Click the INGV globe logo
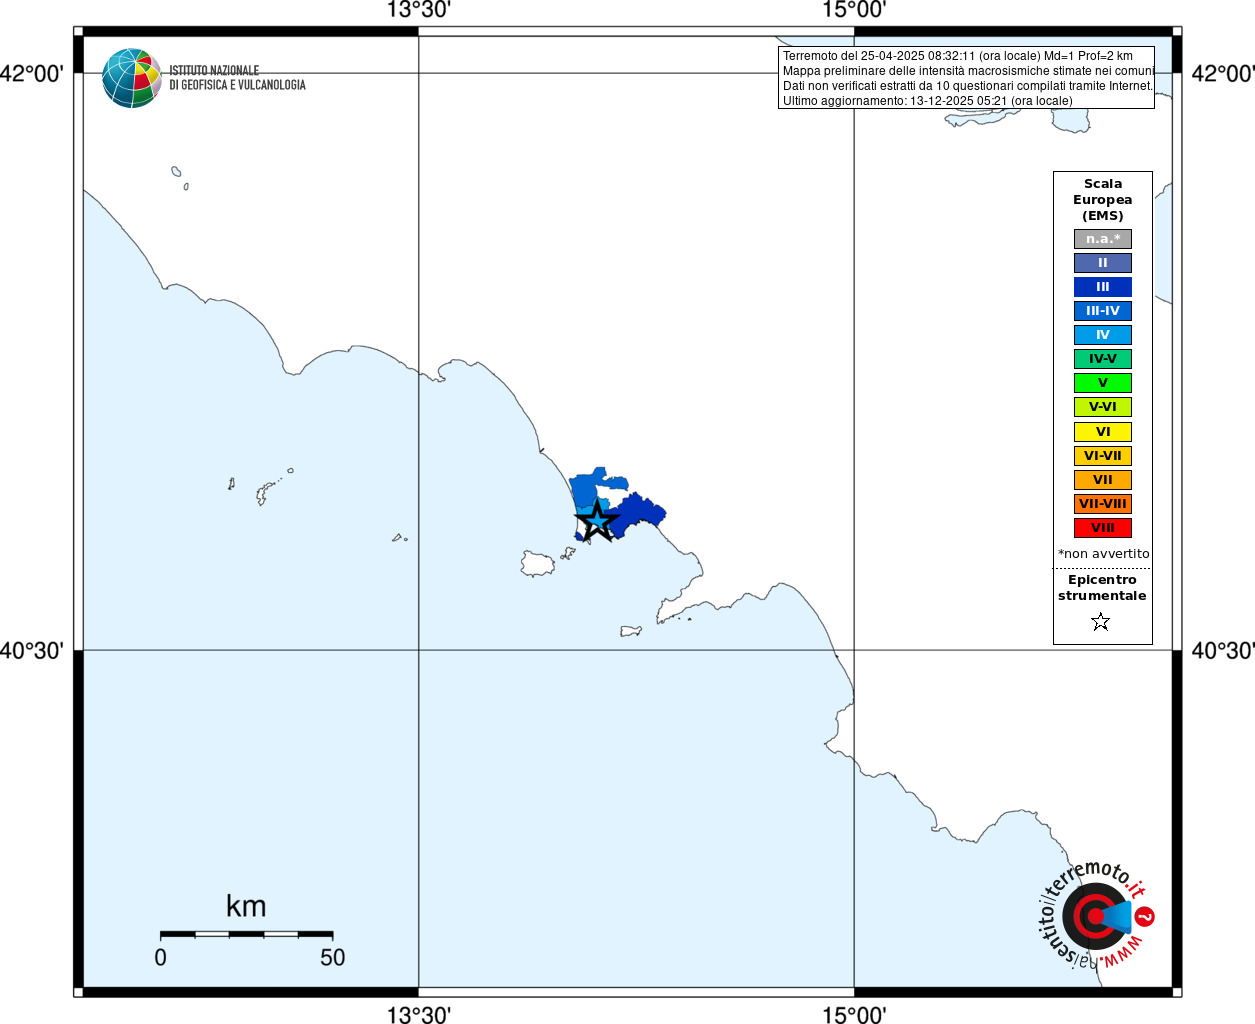This screenshot has height=1024, width=1255. [132, 78]
